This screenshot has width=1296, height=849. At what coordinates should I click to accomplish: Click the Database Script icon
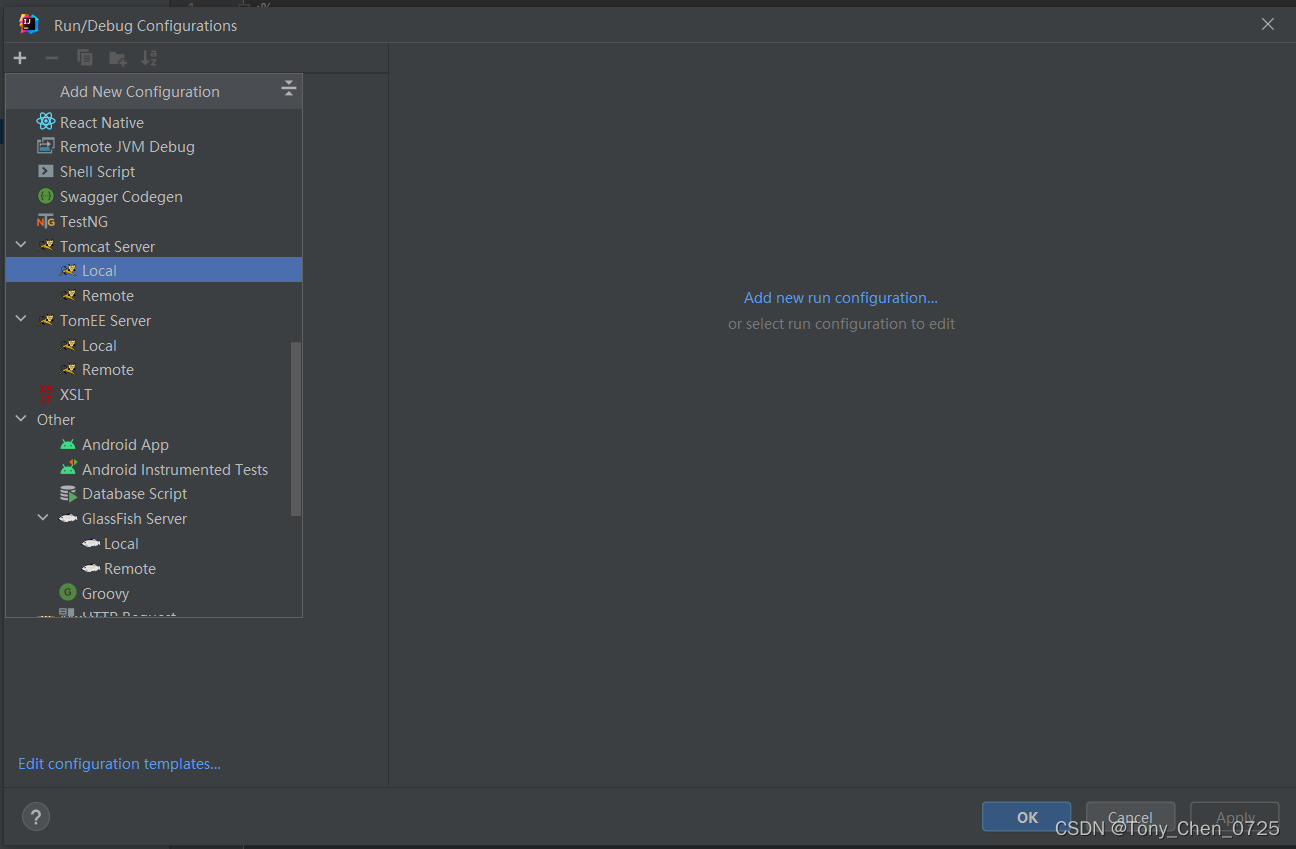68,493
